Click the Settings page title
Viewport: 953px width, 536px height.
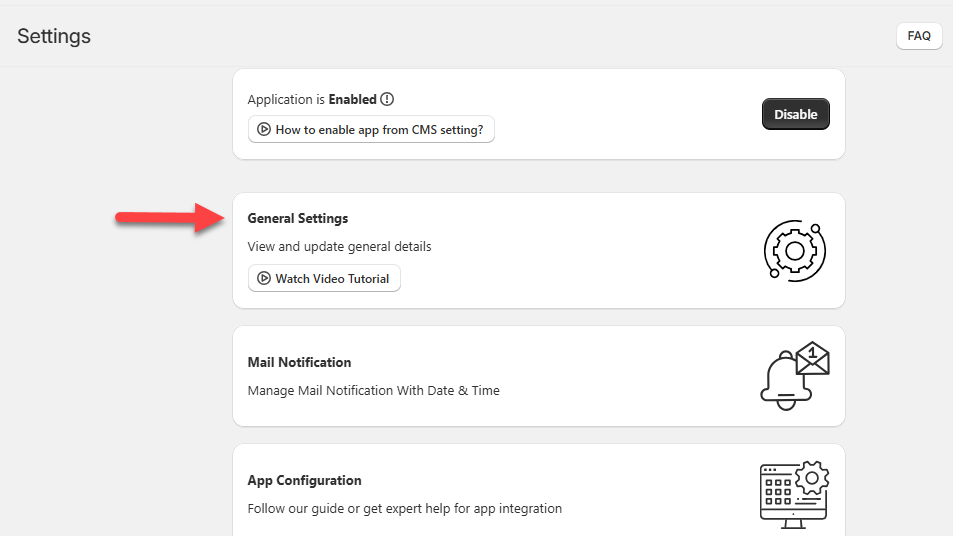pyautogui.click(x=54, y=36)
